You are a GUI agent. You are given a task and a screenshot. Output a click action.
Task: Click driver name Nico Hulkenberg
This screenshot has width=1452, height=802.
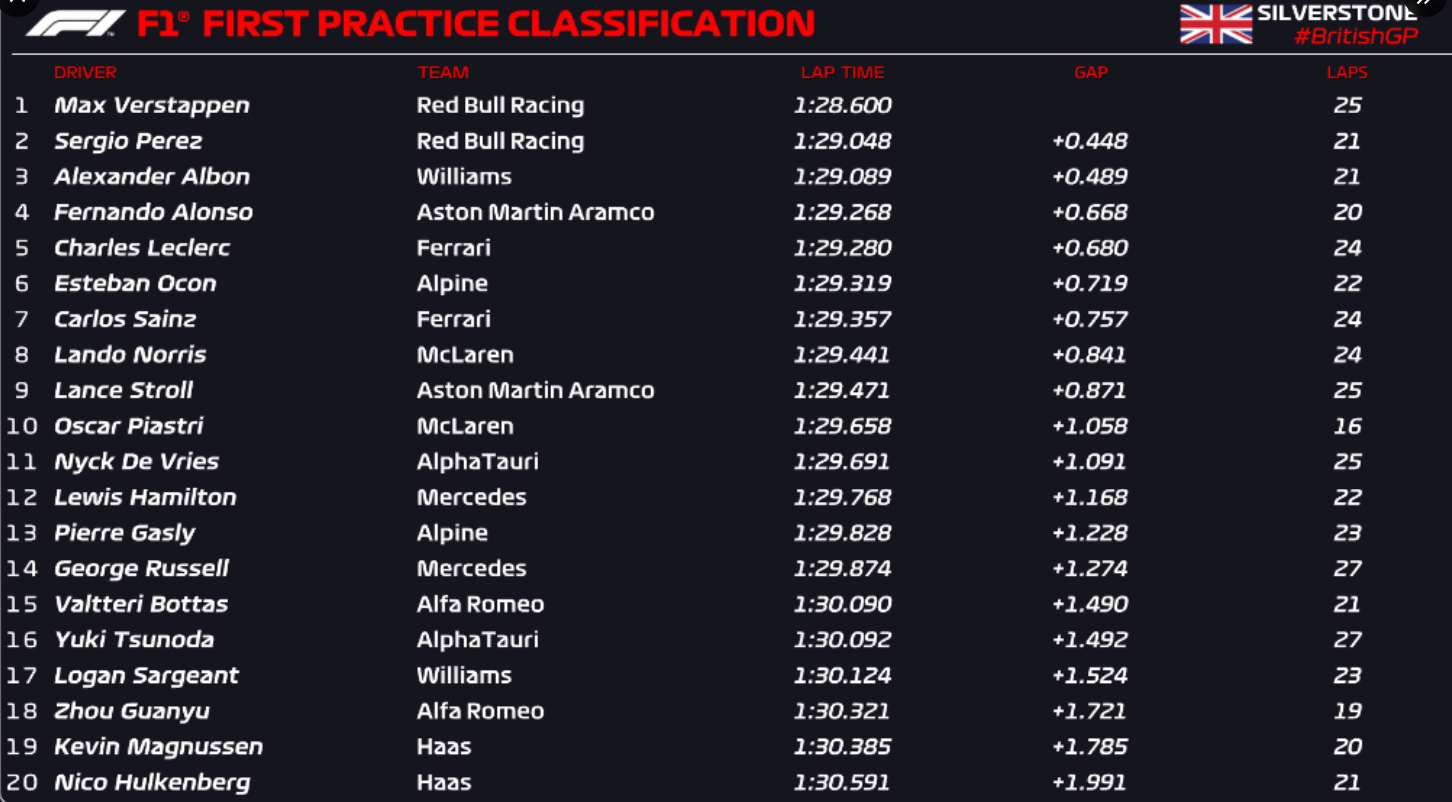[152, 782]
